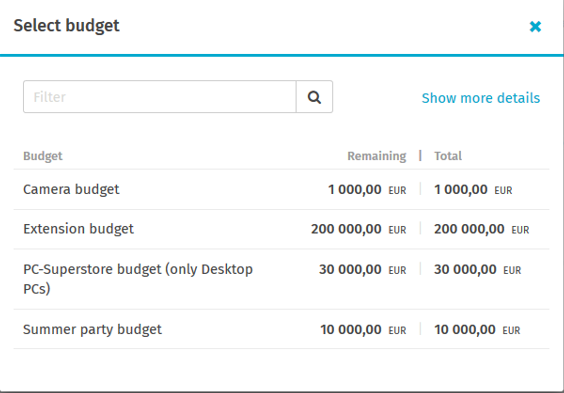Click the Select budget dialog title

67,26
